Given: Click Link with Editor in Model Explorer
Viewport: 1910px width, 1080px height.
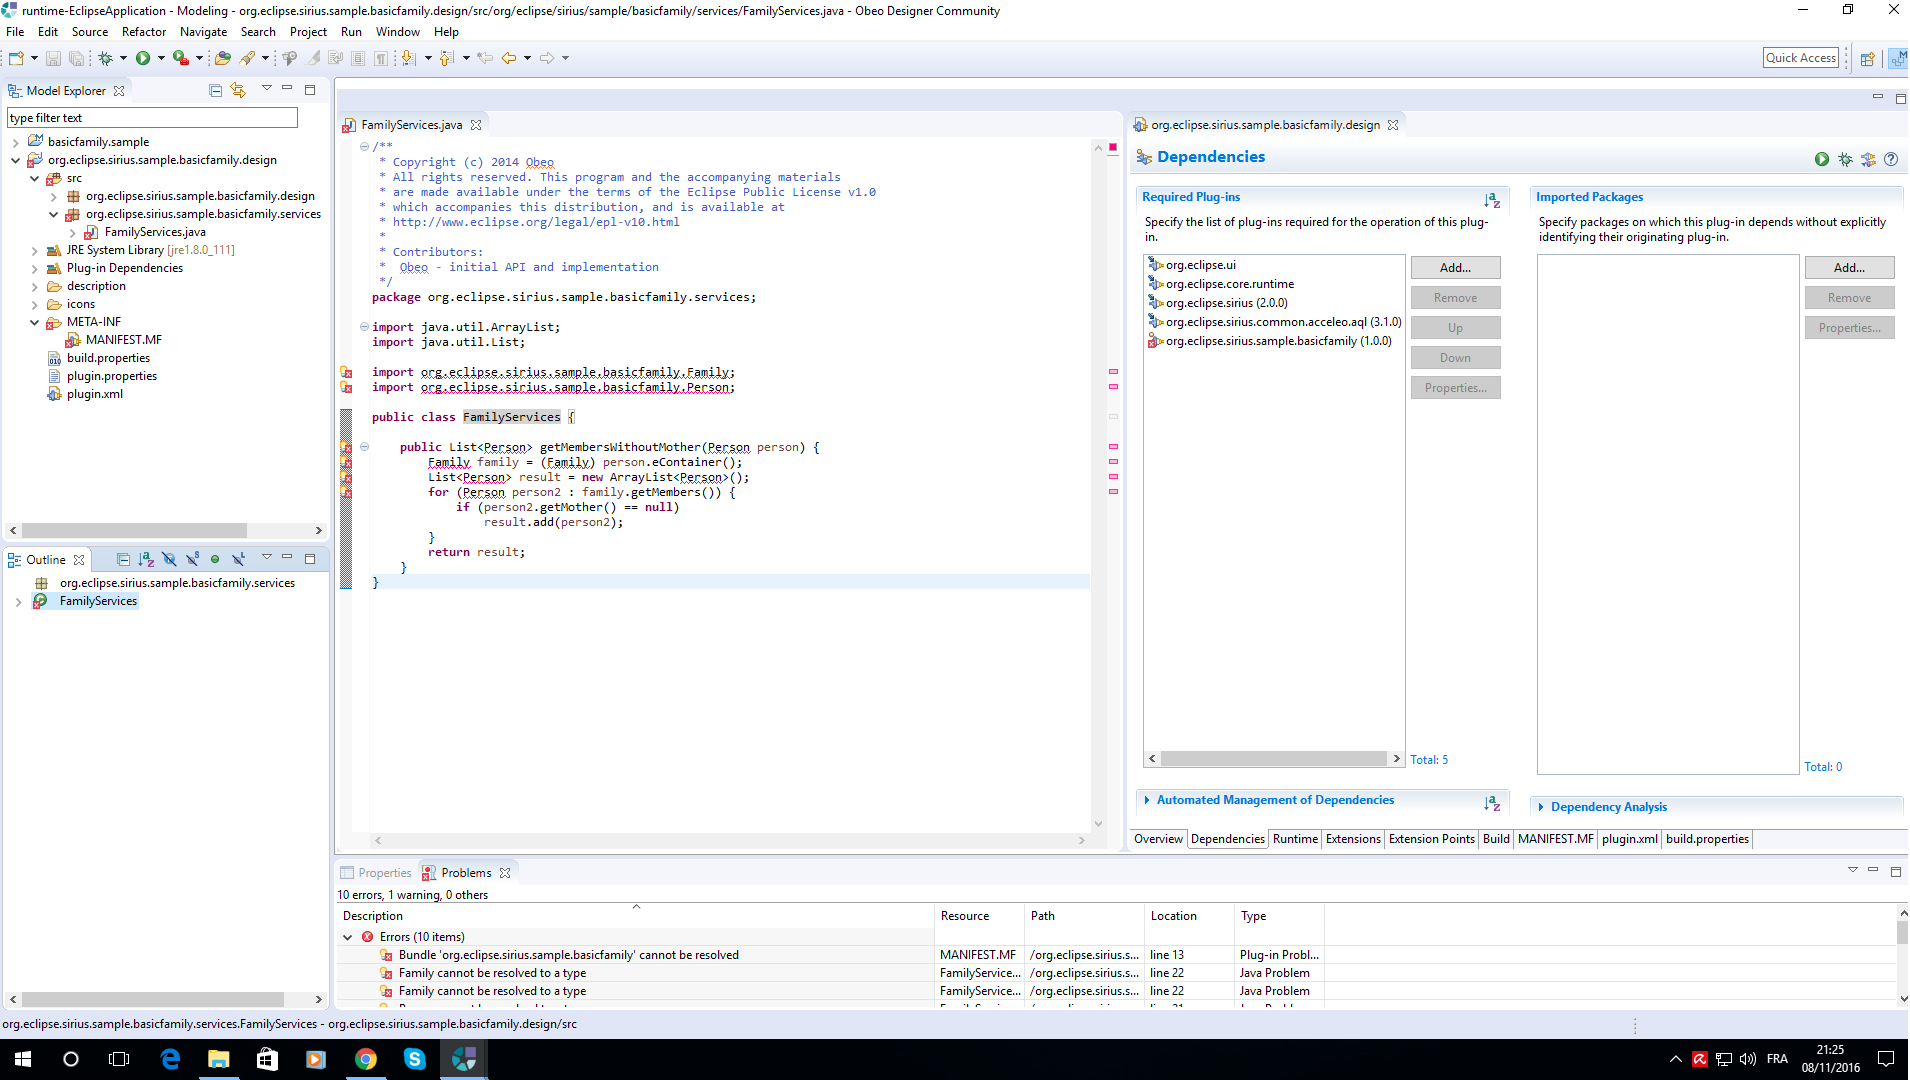Looking at the screenshot, I should (238, 90).
